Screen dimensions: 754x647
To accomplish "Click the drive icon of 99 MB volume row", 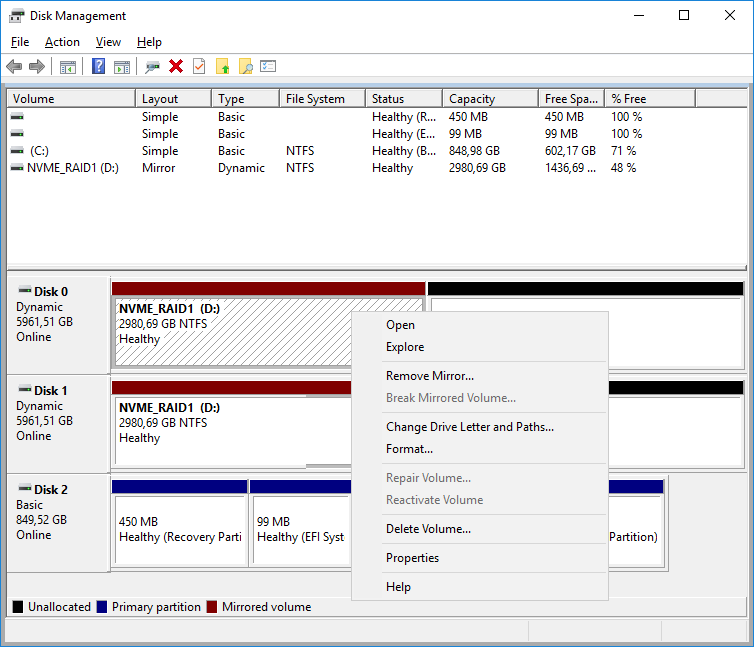I will (x=17, y=133).
